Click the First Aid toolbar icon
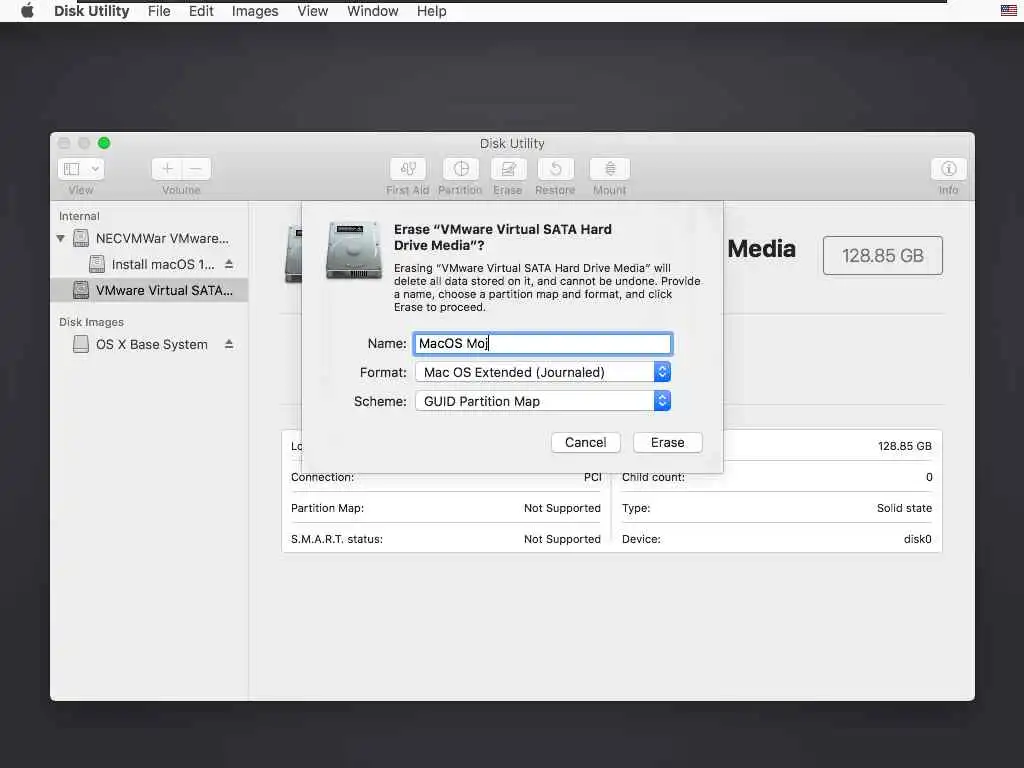The width and height of the screenshot is (1024, 768). coord(408,169)
